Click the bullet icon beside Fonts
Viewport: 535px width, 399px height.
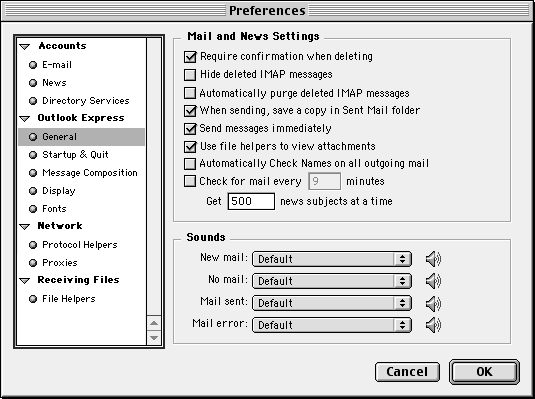pyautogui.click(x=33, y=209)
